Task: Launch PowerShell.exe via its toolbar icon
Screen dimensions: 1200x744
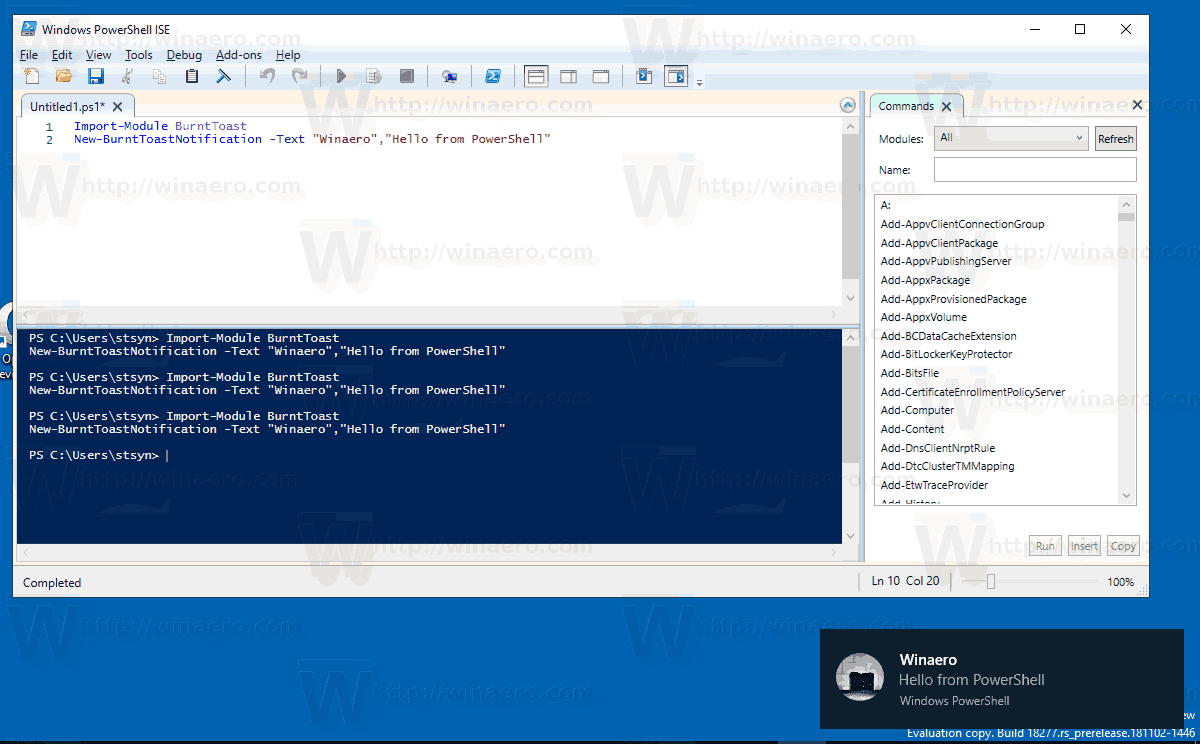Action: (493, 76)
